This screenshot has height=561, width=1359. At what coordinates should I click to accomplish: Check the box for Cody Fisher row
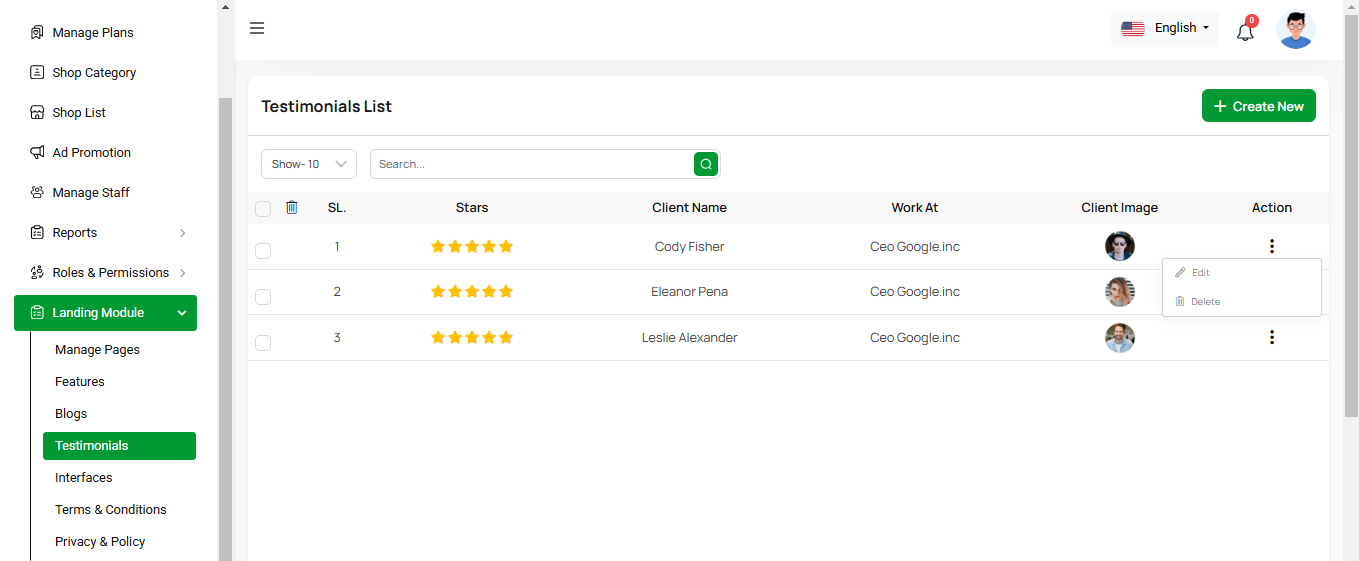[x=263, y=251]
